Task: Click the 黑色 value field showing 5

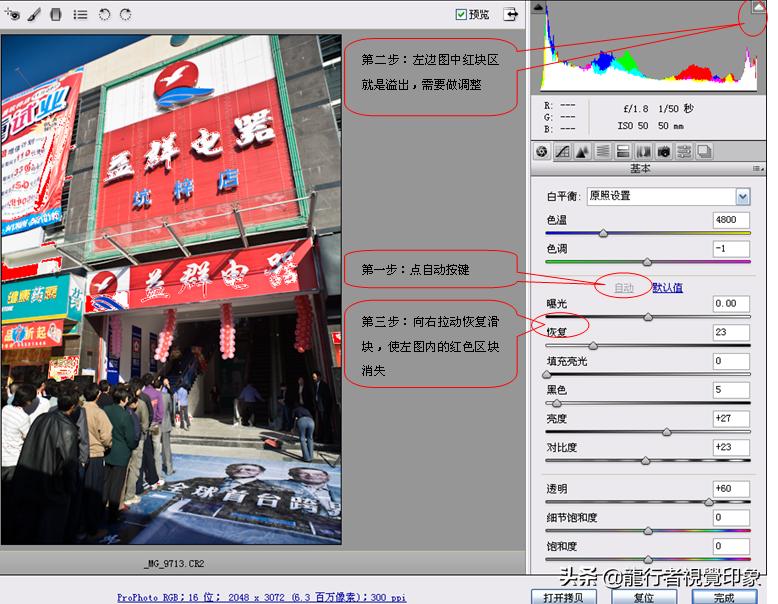Action: point(731,390)
